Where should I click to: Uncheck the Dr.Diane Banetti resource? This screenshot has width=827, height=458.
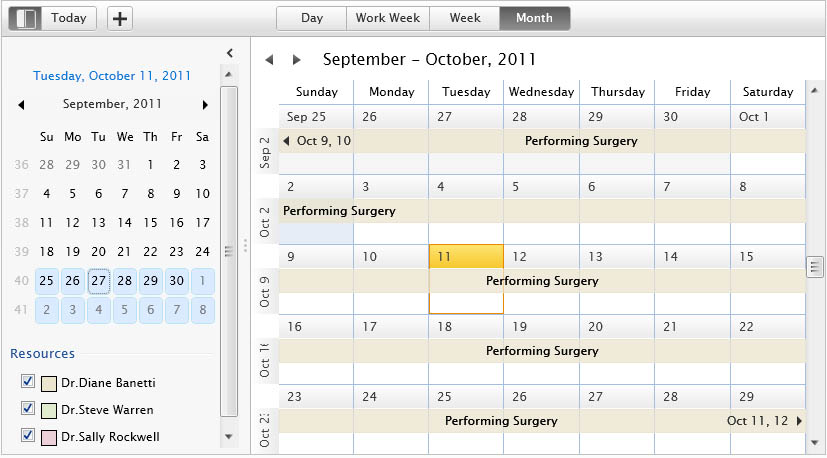[x=28, y=381]
